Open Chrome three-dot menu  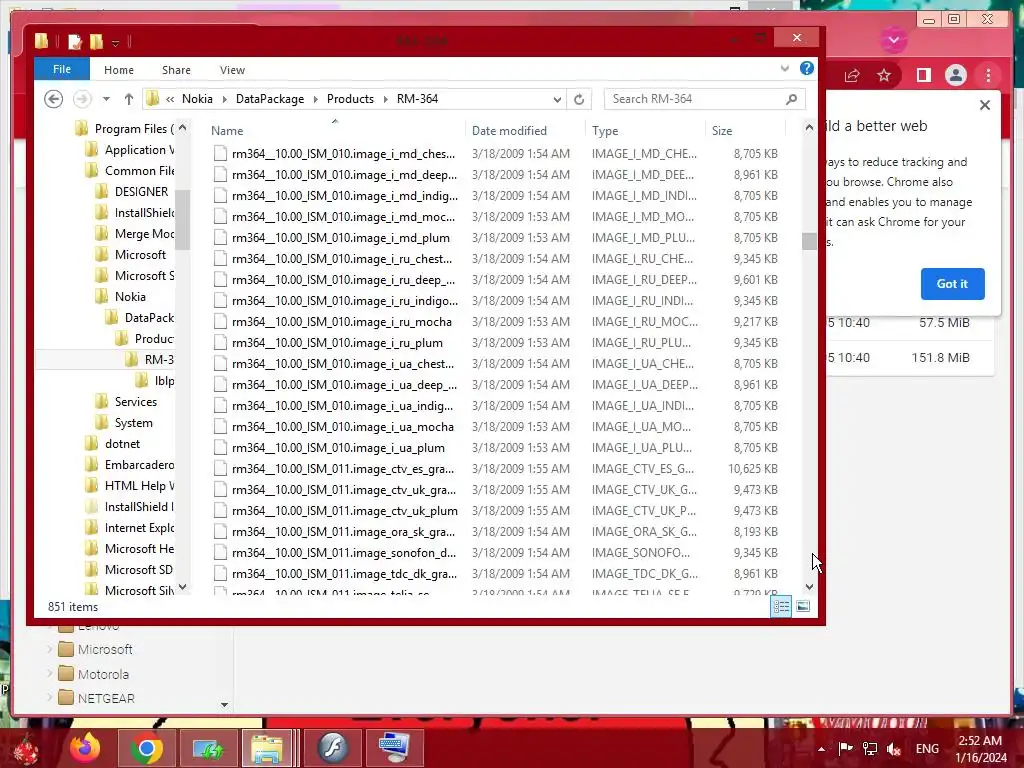point(988,75)
